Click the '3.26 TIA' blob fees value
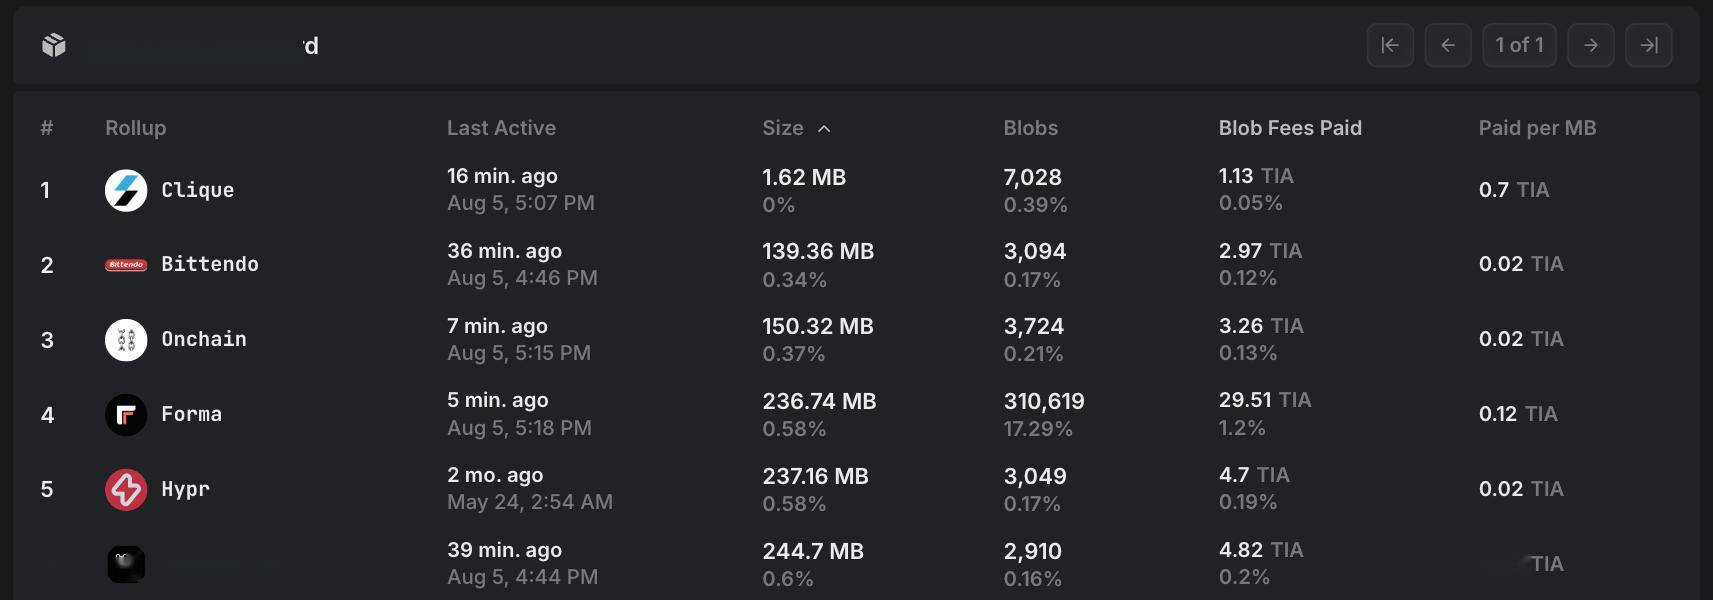Screen dimensions: 1713x600 (1261, 326)
